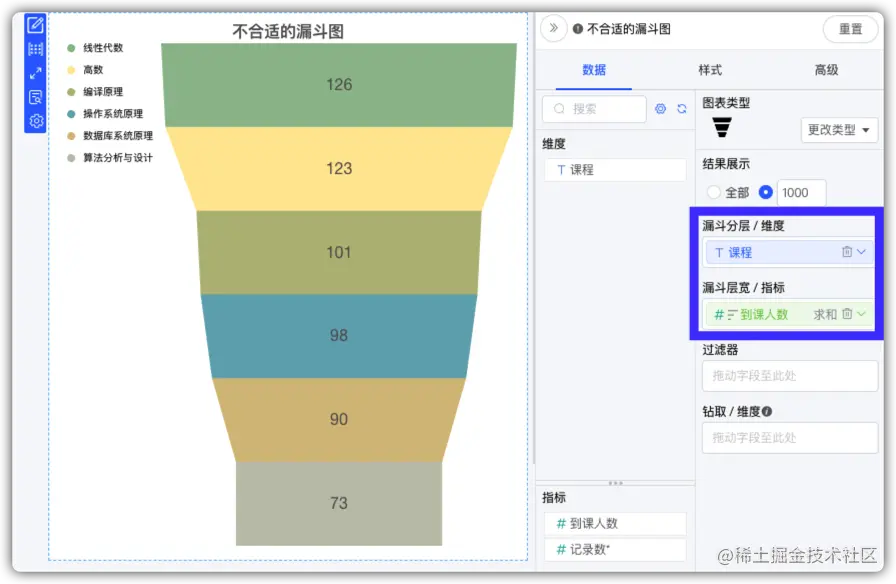Image resolution: width=896 pixels, height=584 pixels.
Task: Open settings gear in left sidebar
Action: pos(36,121)
